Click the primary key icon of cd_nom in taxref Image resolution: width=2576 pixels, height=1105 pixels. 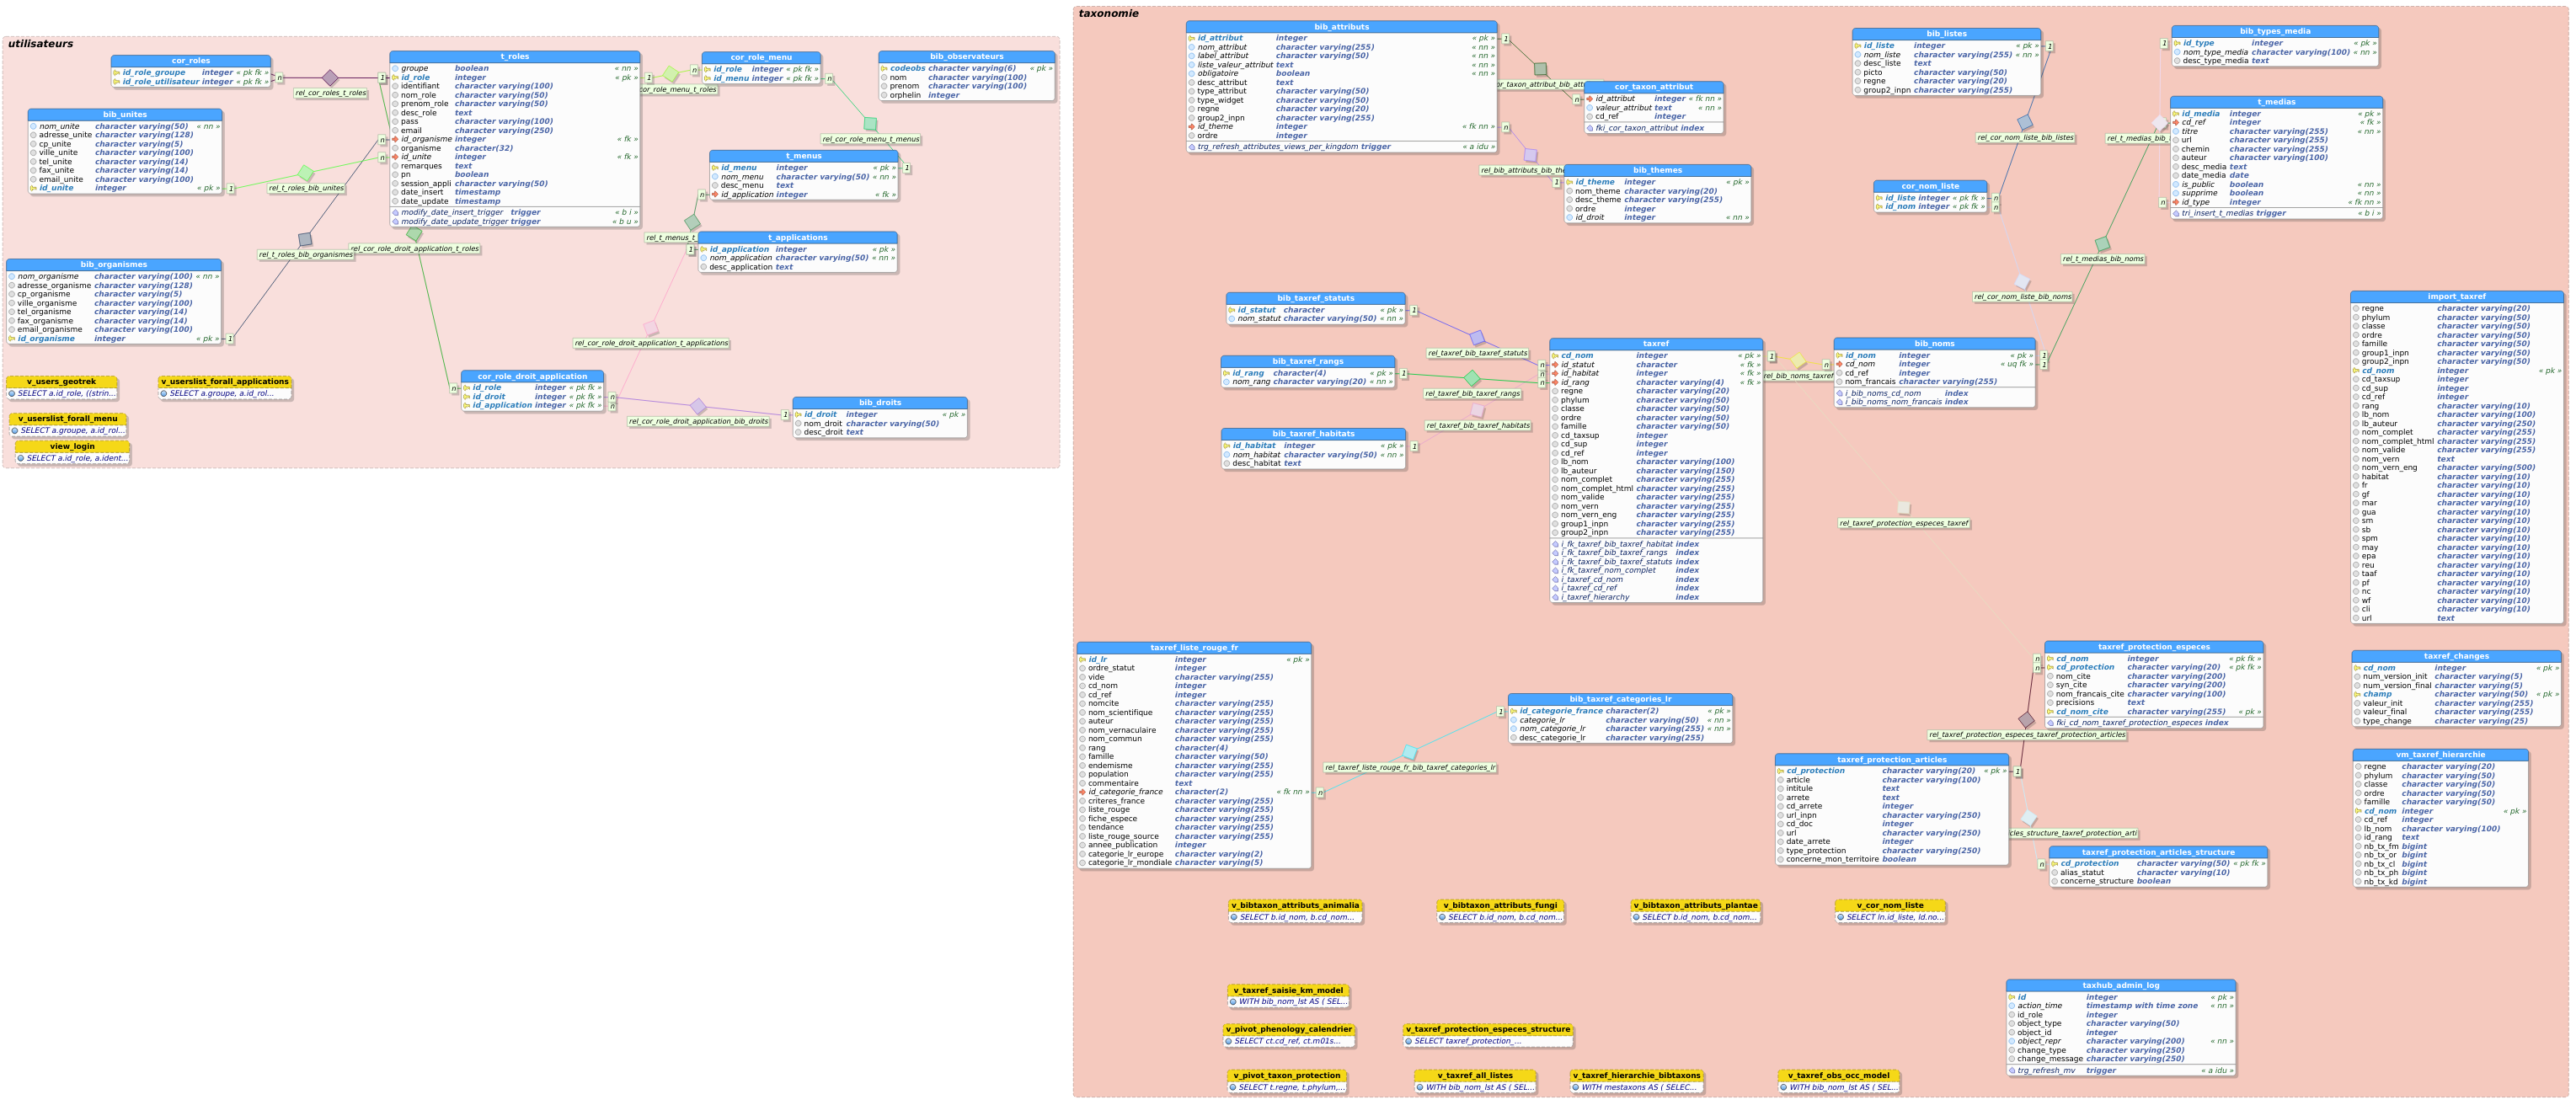(x=1556, y=356)
